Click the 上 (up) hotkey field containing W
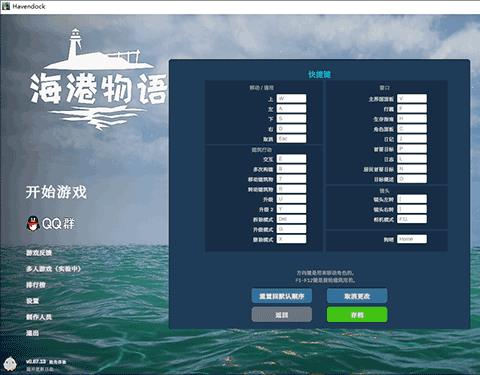This screenshot has height=375, width=480. pyautogui.click(x=291, y=99)
